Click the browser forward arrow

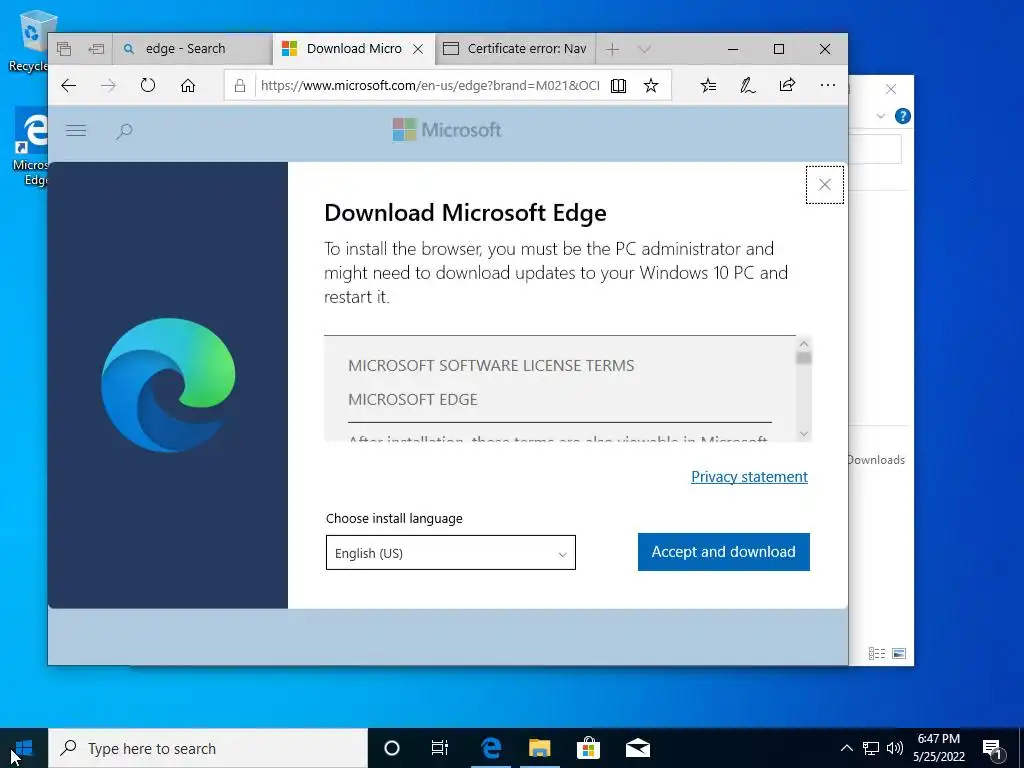[x=108, y=86]
